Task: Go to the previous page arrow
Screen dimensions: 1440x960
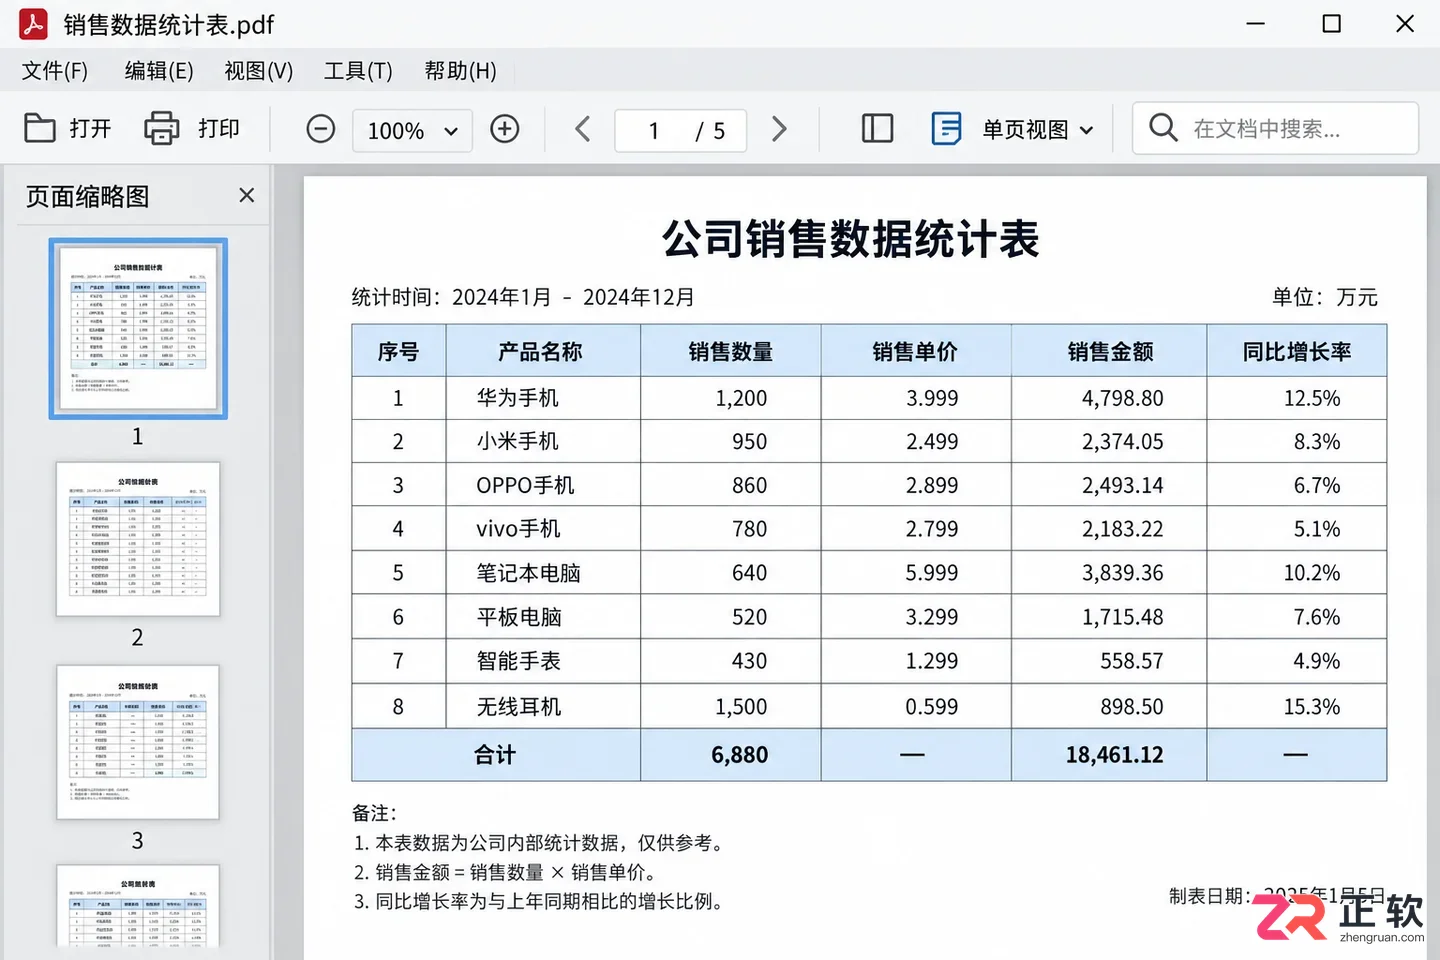Action: (583, 129)
